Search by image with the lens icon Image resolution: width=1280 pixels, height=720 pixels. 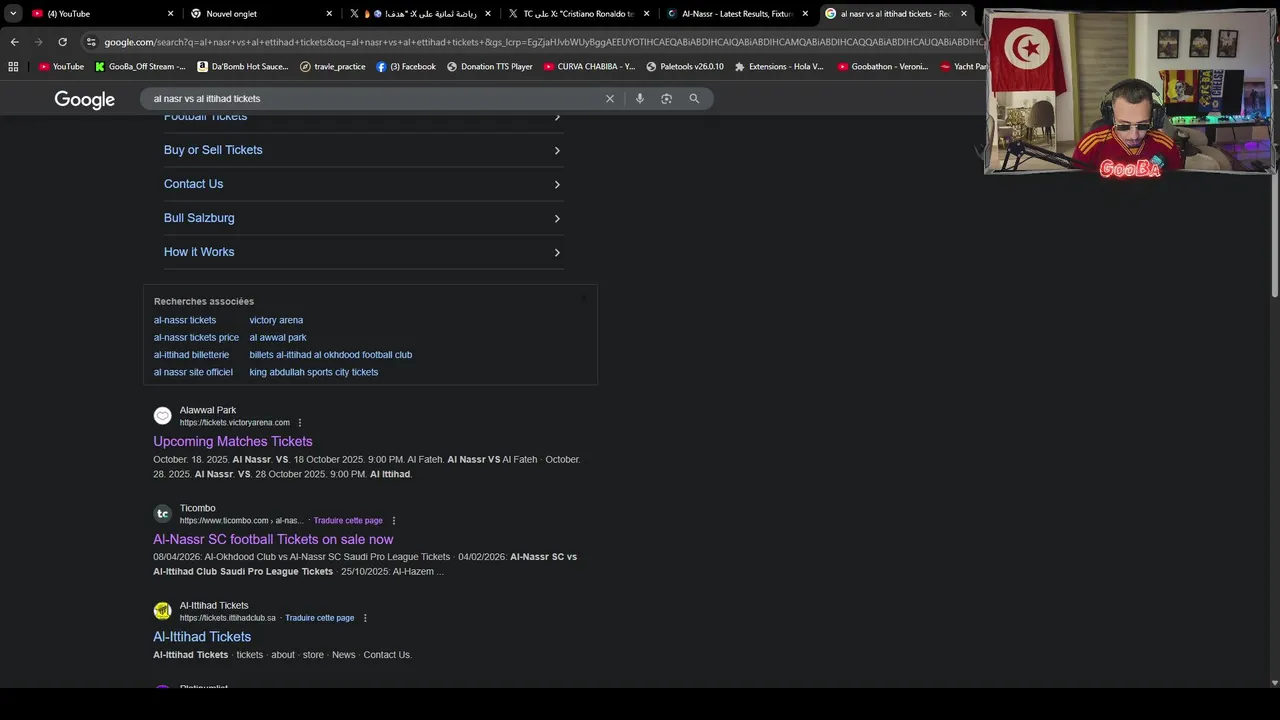(x=667, y=98)
